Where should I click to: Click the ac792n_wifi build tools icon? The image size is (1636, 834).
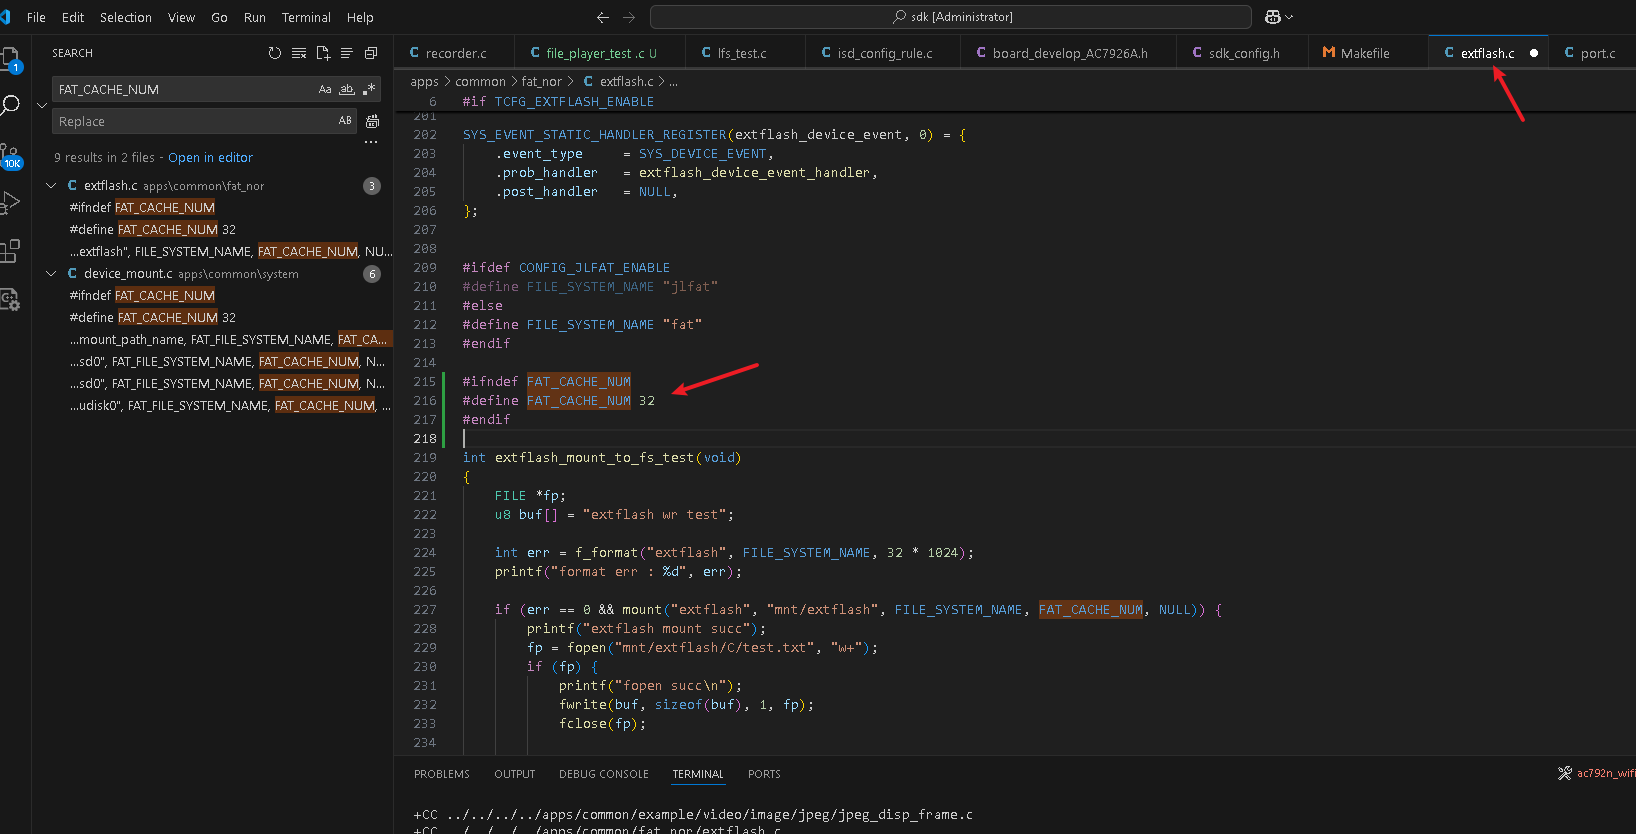[x=1565, y=773]
